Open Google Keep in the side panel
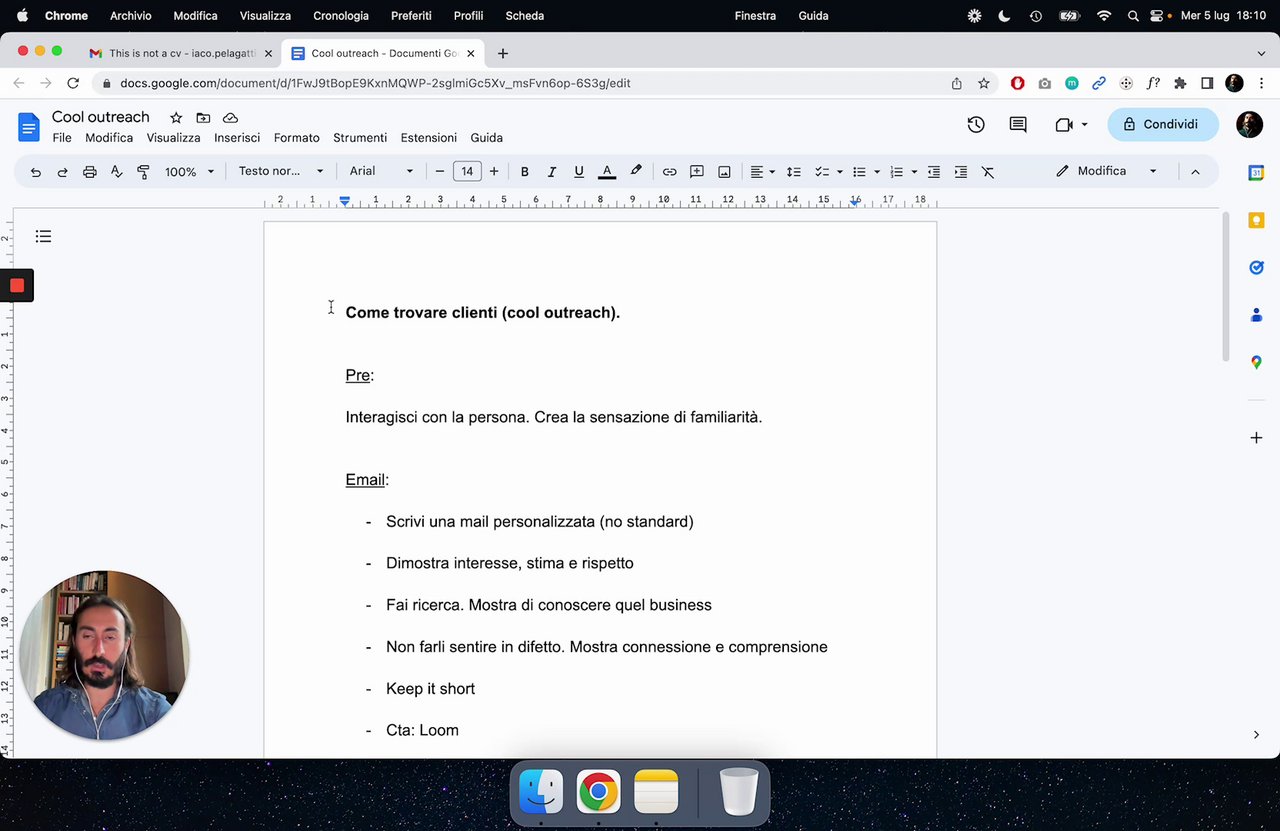The width and height of the screenshot is (1280, 831). tap(1256, 220)
